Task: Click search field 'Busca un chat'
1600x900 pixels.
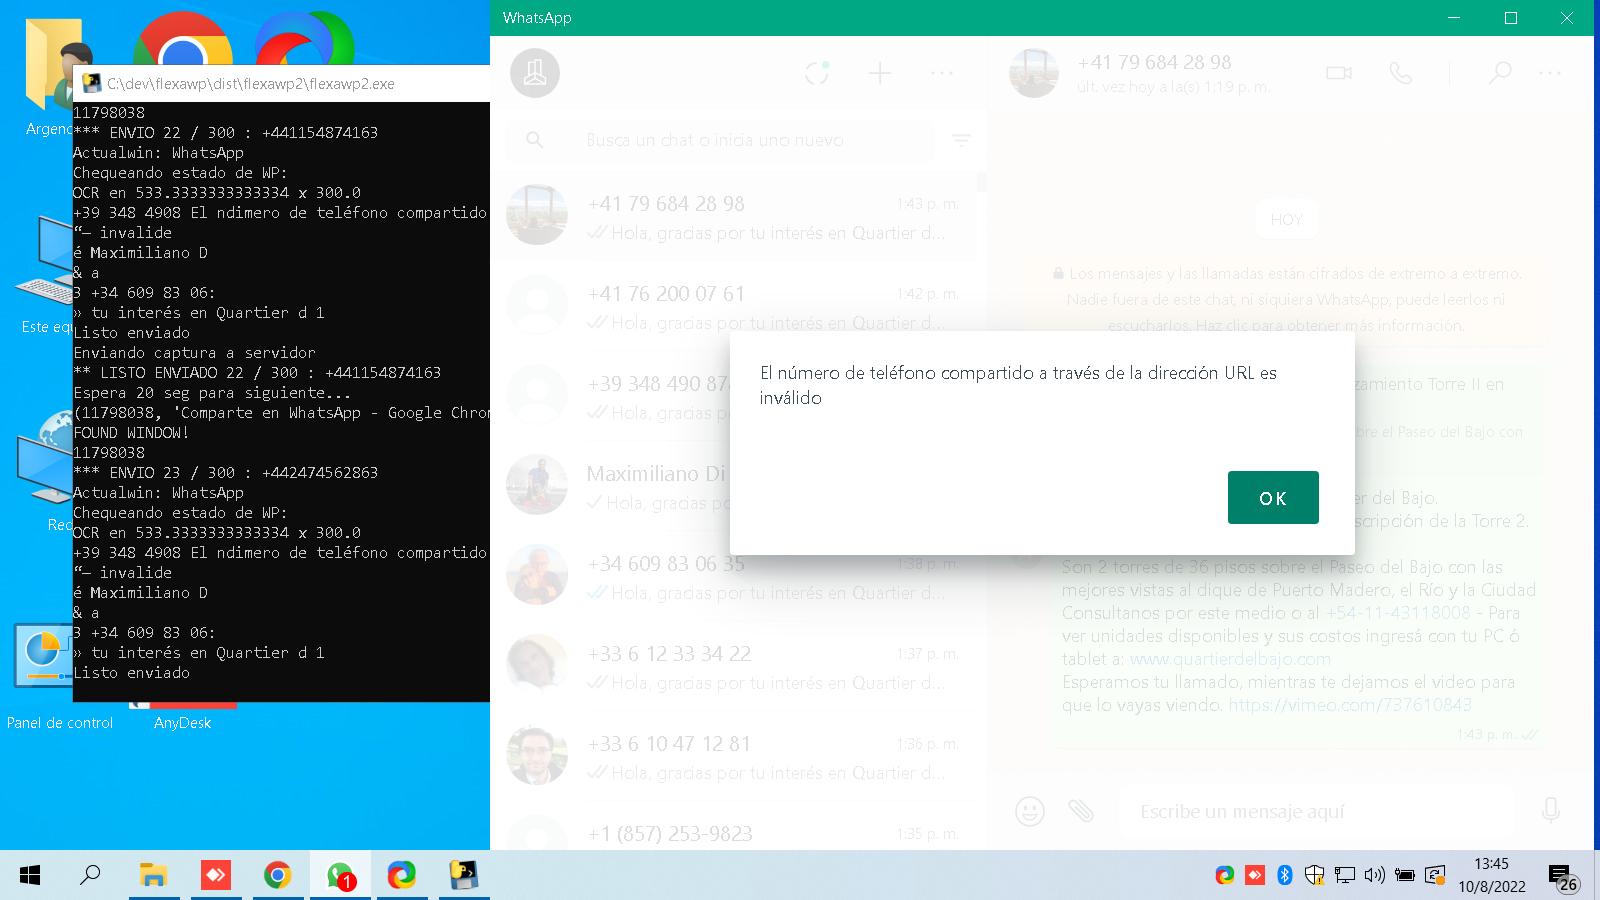Action: (720, 140)
